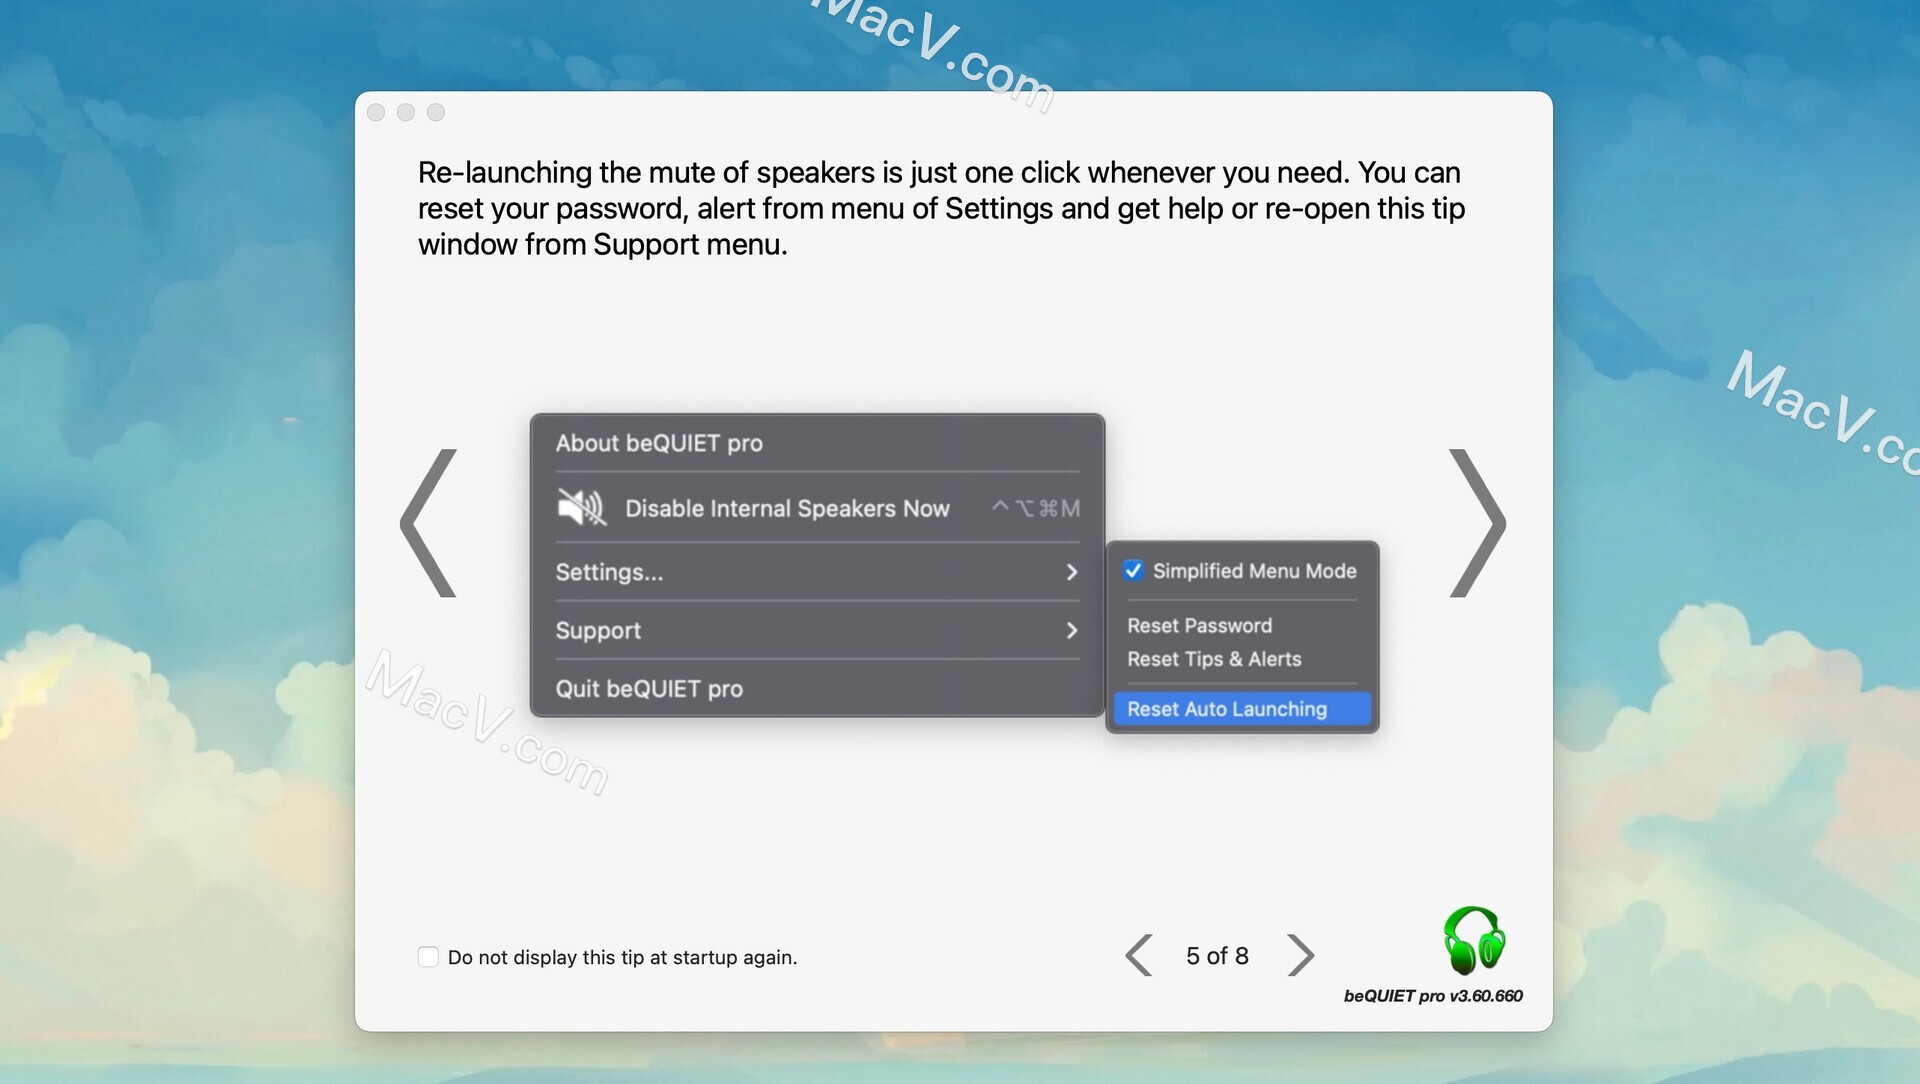Select Quit beQUIET pro
Image resolution: width=1920 pixels, height=1084 pixels.
click(817, 689)
